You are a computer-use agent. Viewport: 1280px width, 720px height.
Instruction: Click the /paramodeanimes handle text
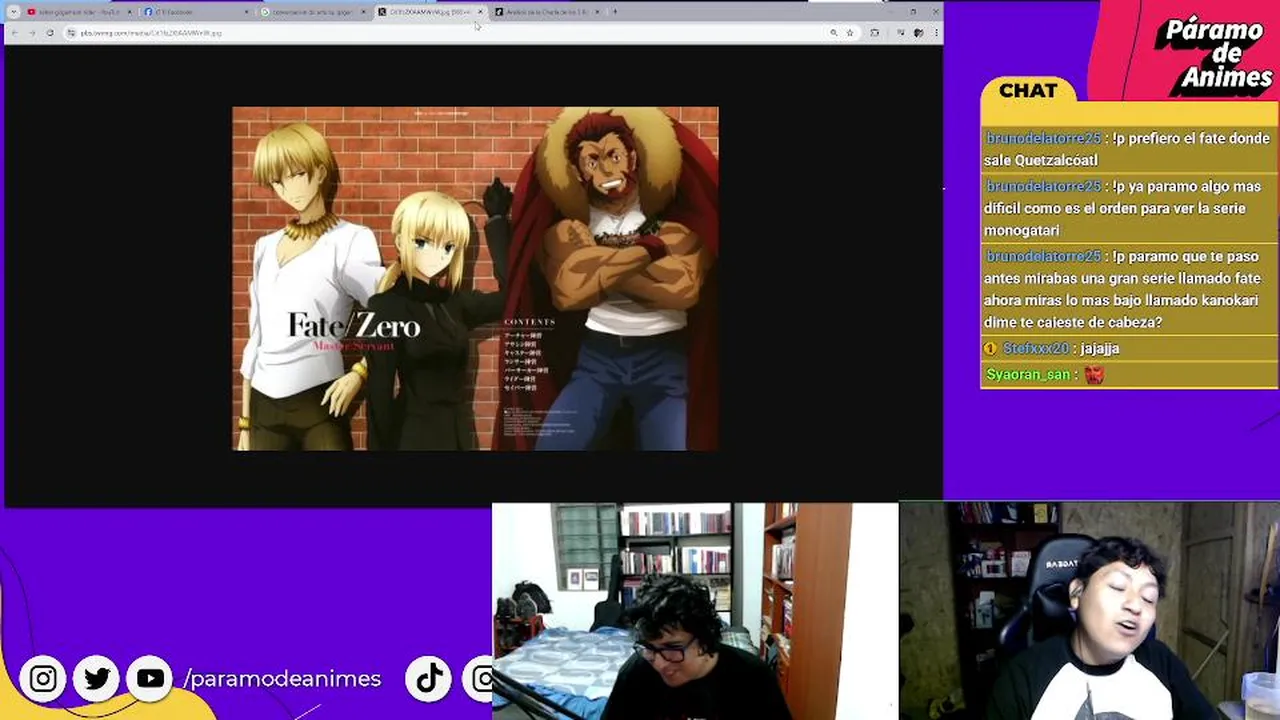click(282, 679)
